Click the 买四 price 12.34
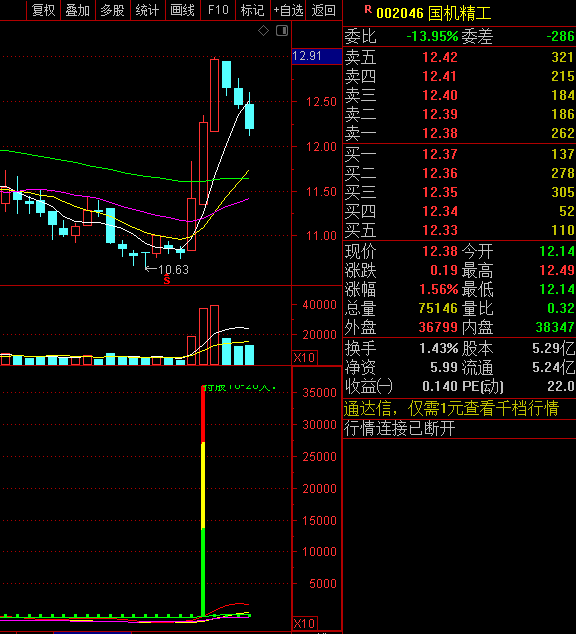 coord(440,211)
